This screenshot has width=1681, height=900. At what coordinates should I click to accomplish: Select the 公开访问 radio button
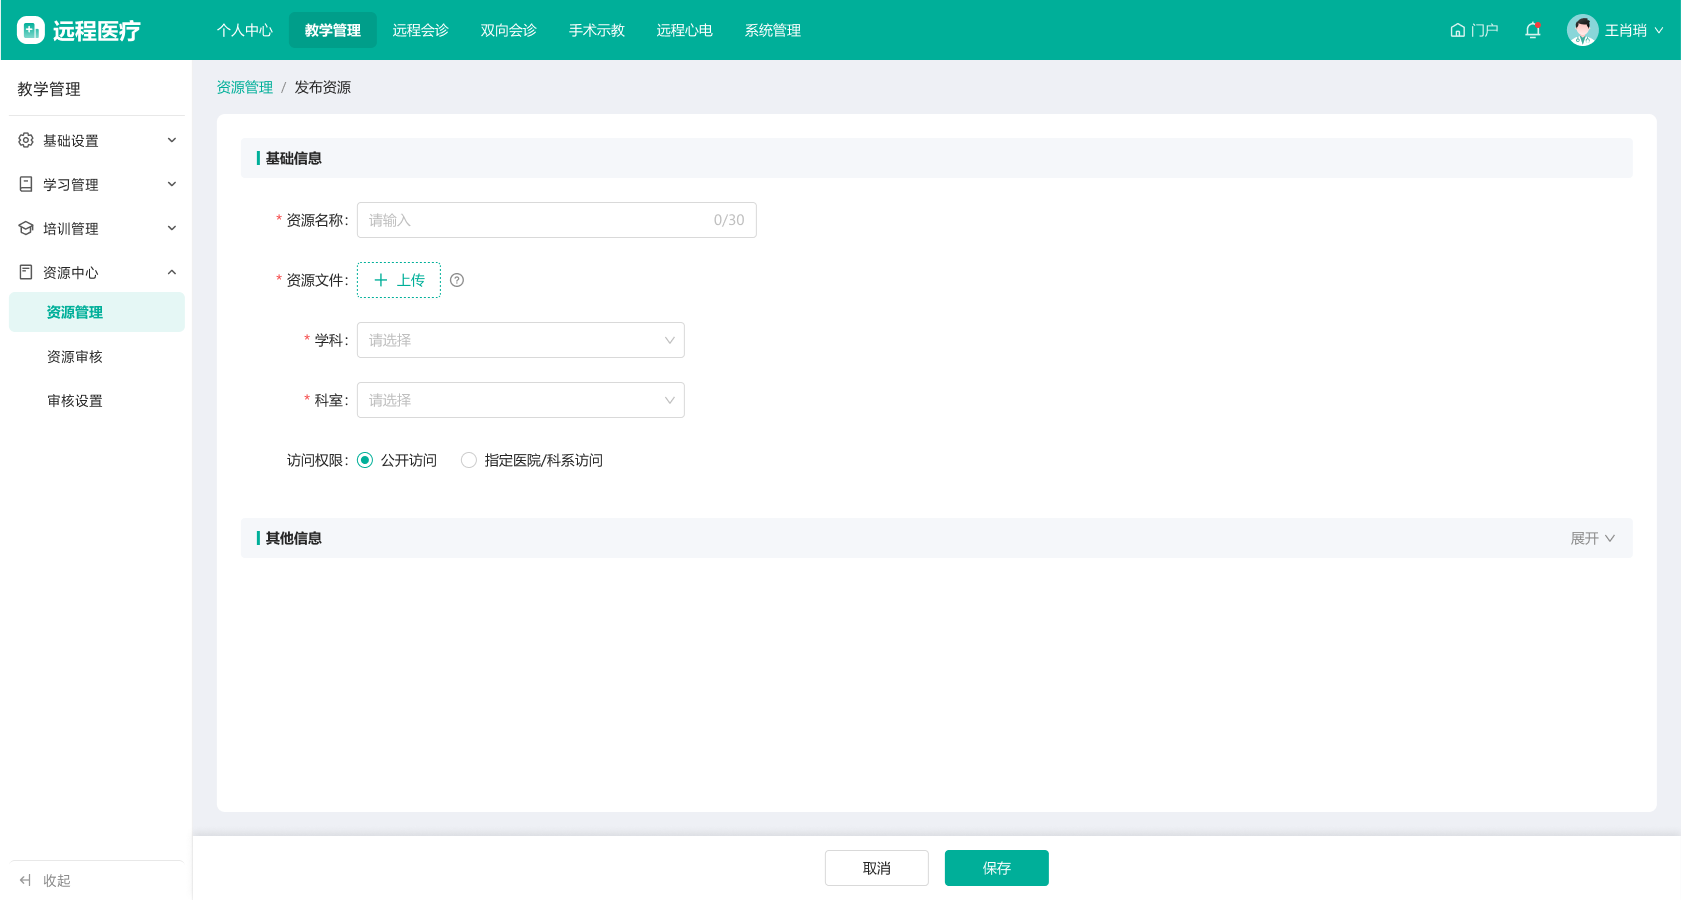pos(365,460)
